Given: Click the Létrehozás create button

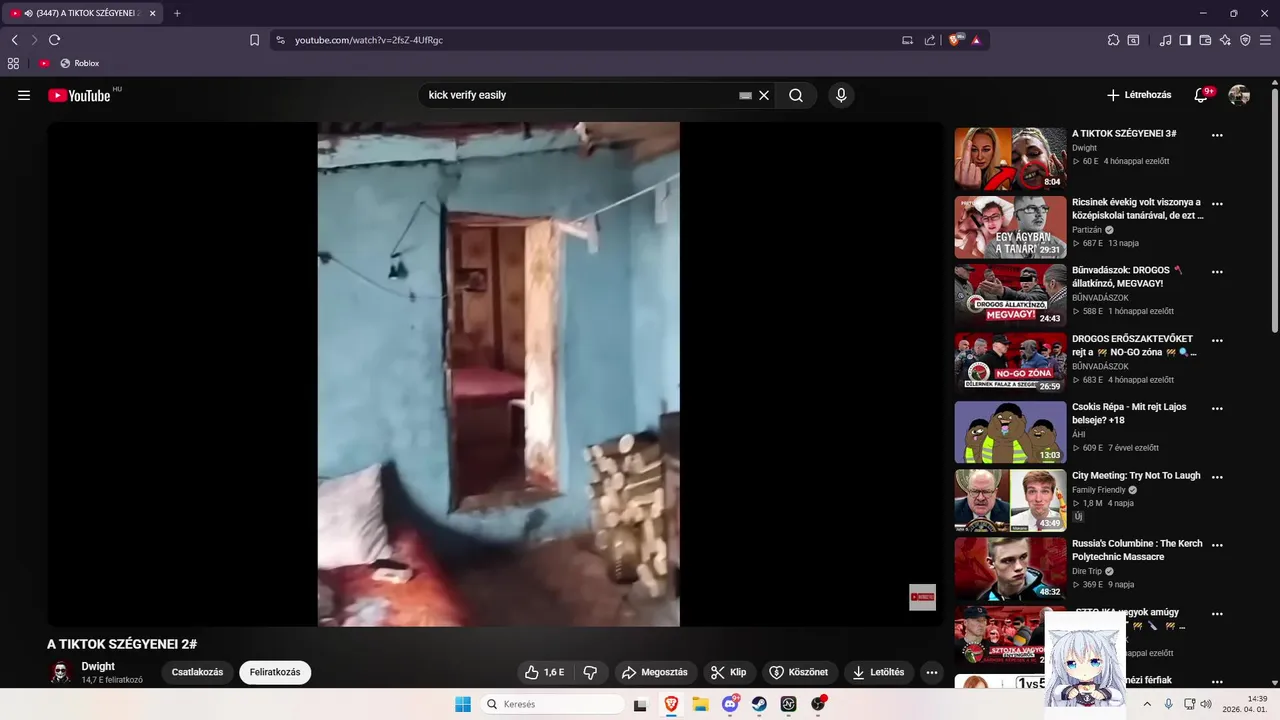Looking at the screenshot, I should click(1138, 95).
